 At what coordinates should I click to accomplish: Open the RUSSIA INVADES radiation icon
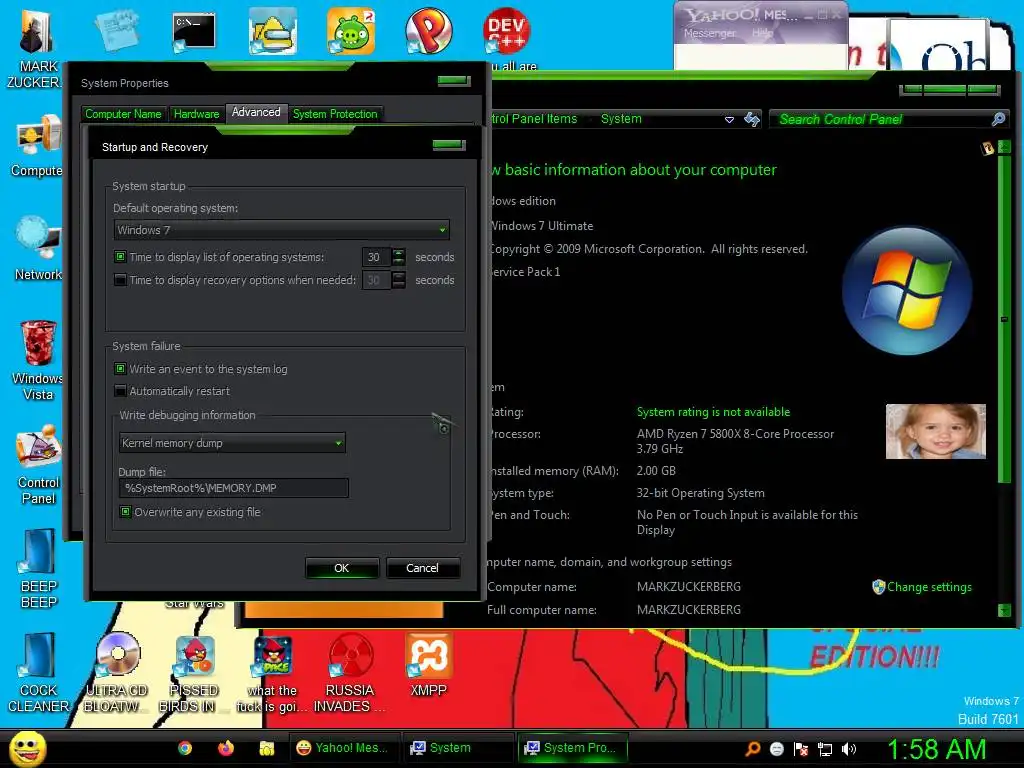click(350, 672)
